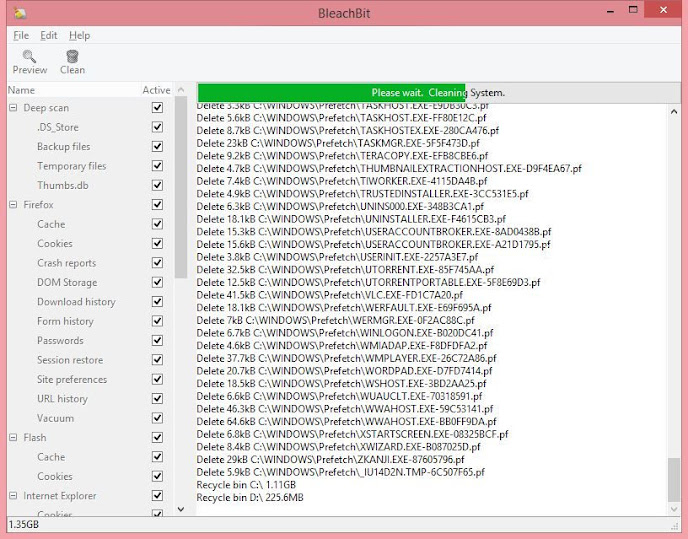The height and width of the screenshot is (539, 688).
Task: Collapse the Firefox group
Action: [x=14, y=205]
